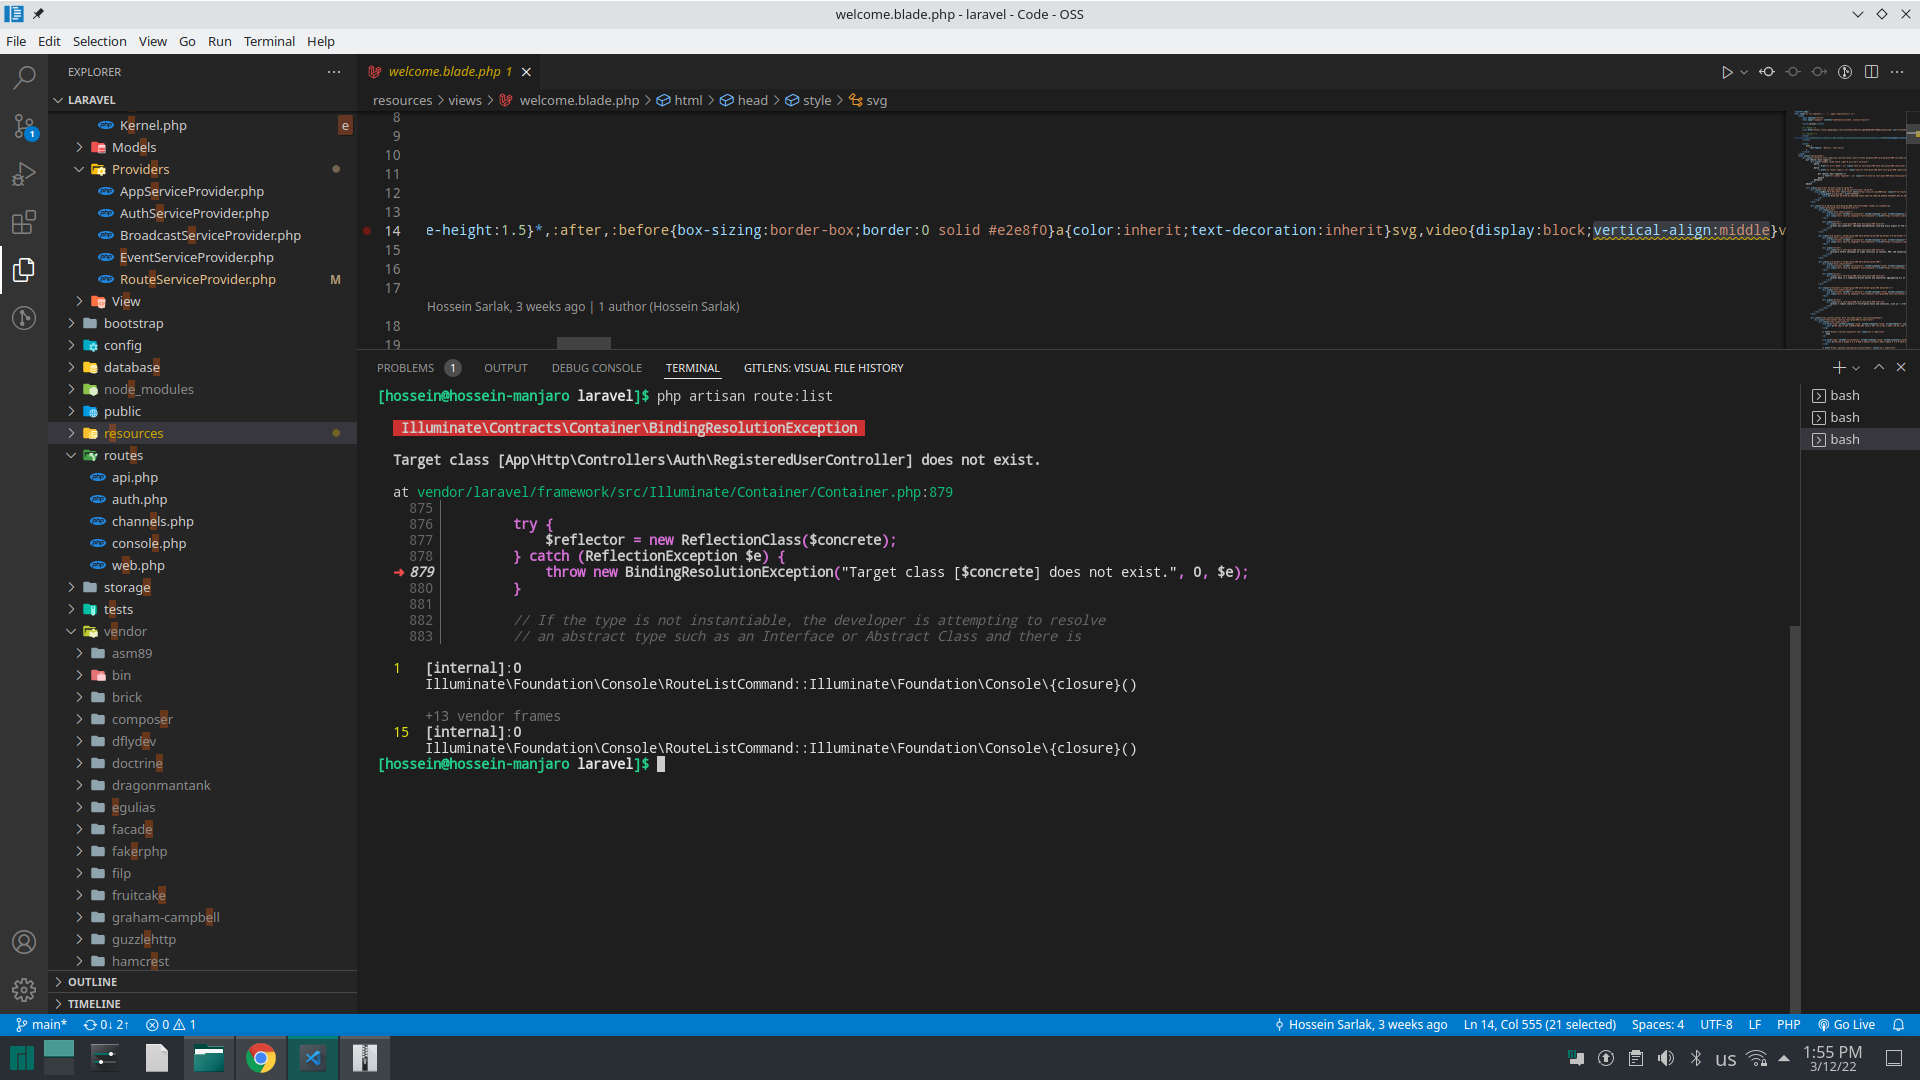Launch Chrome from the taskbar

point(261,1058)
